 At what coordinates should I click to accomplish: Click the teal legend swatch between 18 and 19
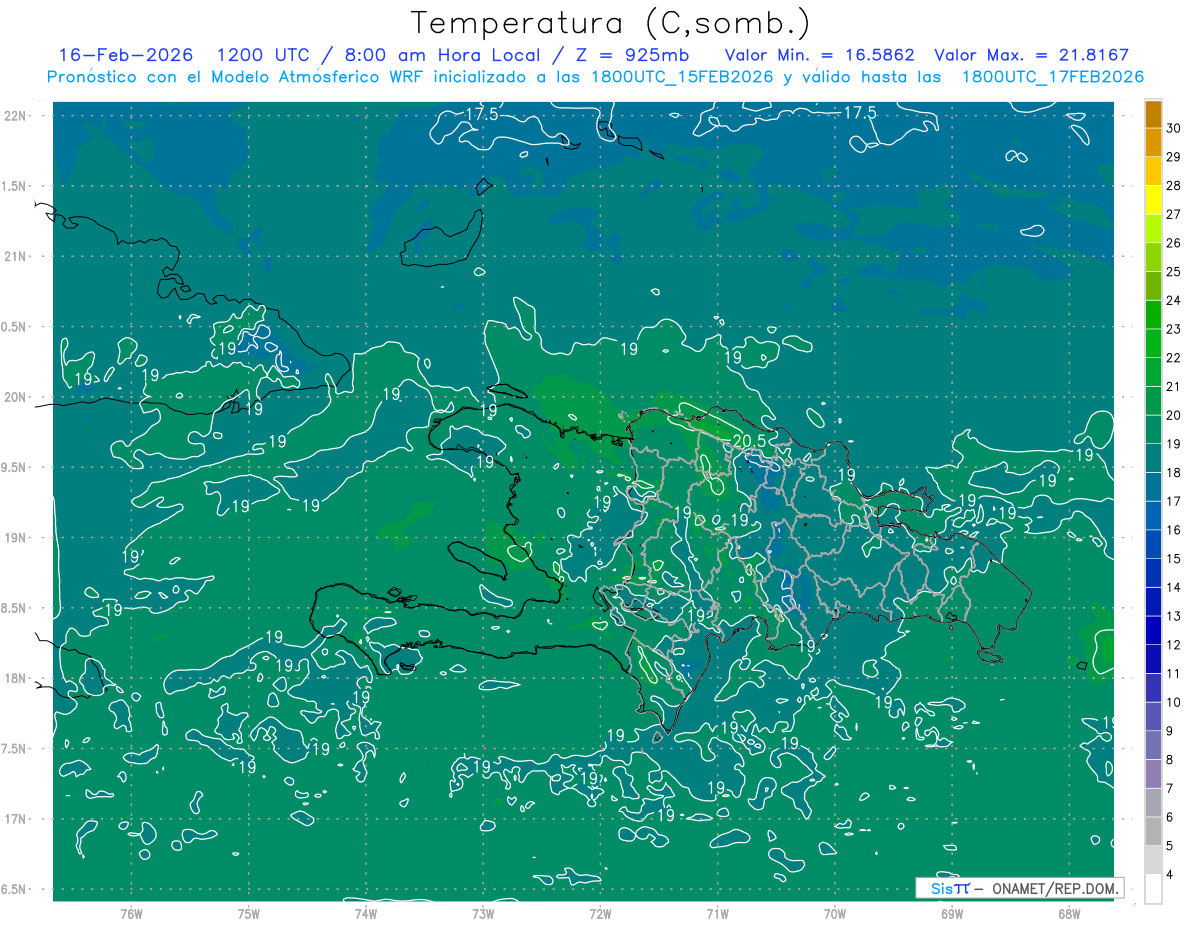pyautogui.click(x=1153, y=458)
